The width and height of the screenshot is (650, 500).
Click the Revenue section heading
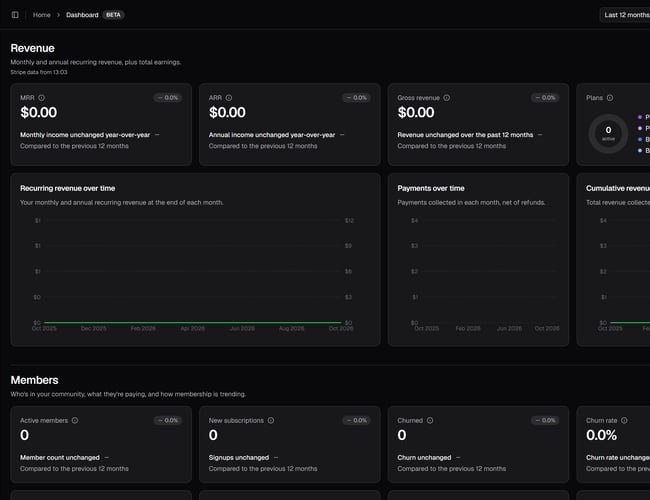32,48
